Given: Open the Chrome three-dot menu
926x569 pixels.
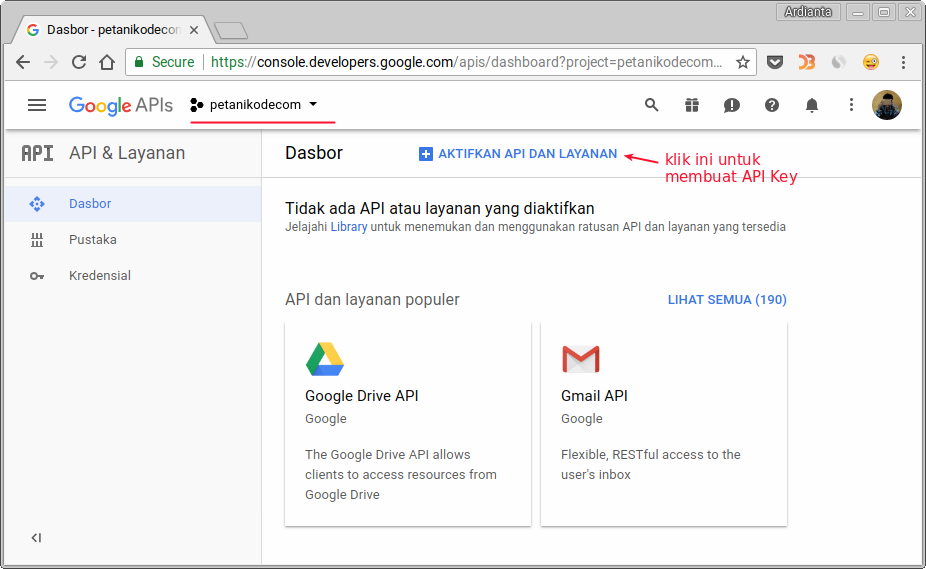Looking at the screenshot, I should tap(903, 62).
